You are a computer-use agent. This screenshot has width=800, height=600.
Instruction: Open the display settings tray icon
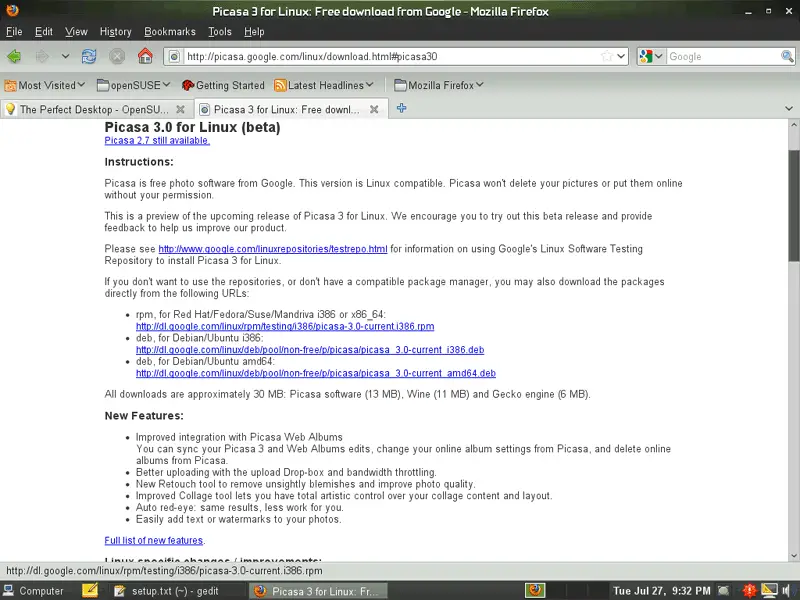coord(769,591)
